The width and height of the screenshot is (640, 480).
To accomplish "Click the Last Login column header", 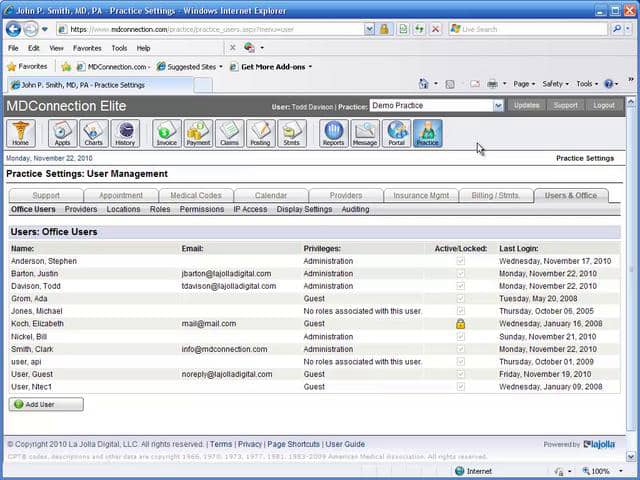I will pos(518,248).
